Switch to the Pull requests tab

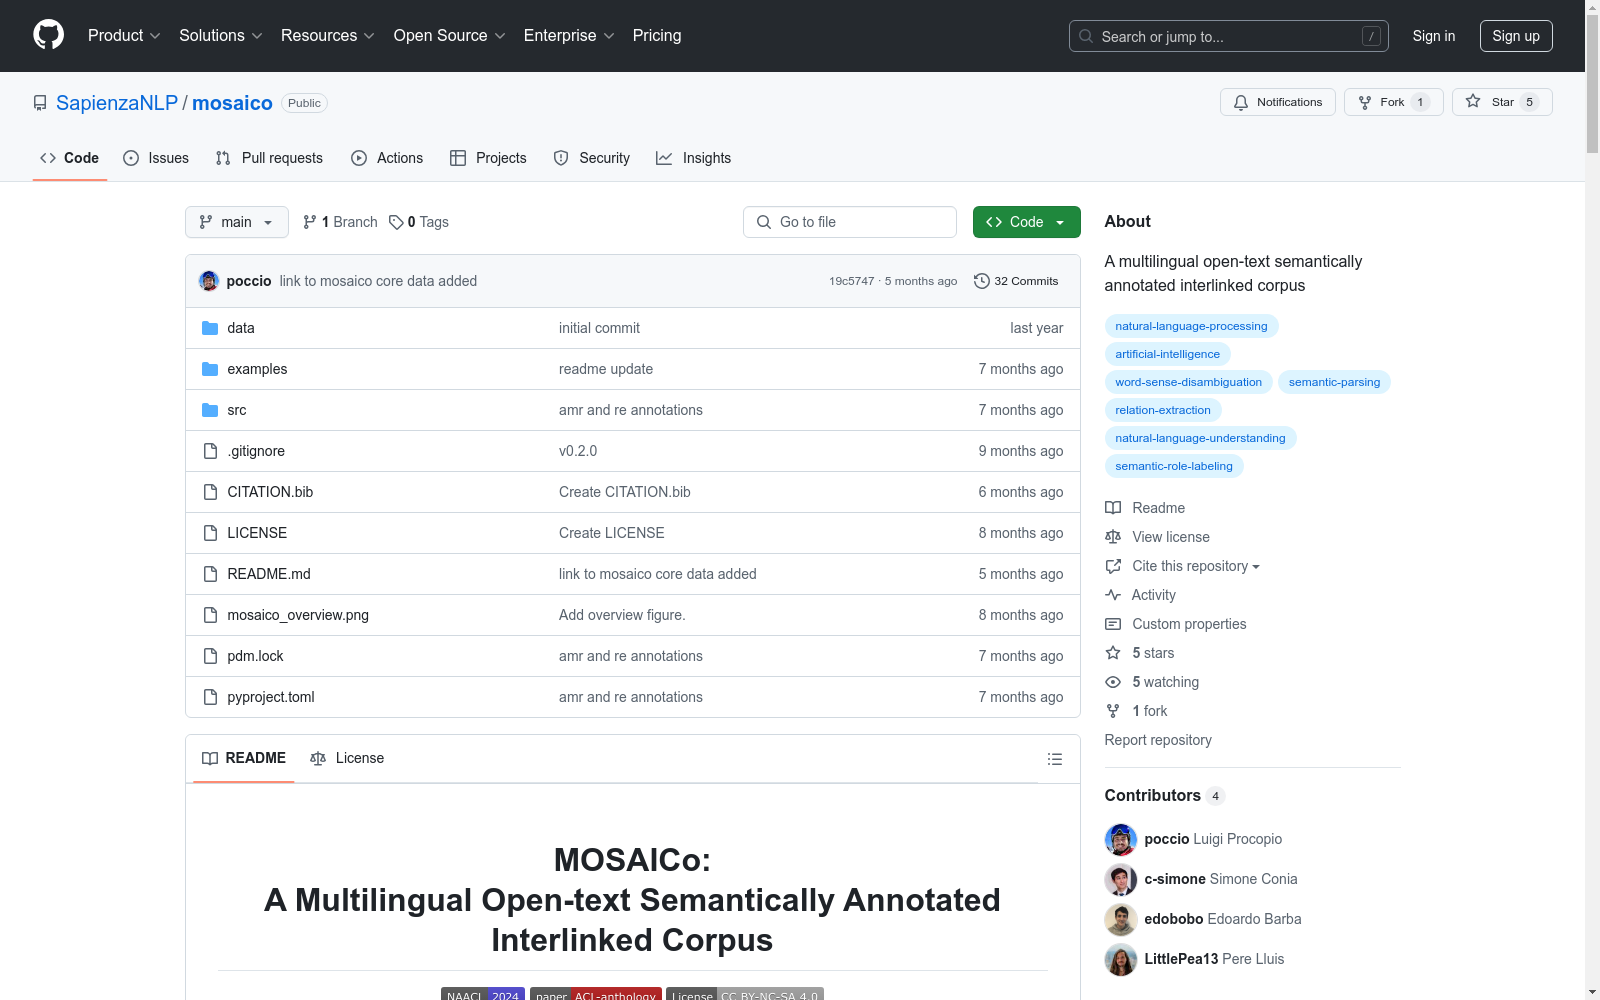click(269, 158)
